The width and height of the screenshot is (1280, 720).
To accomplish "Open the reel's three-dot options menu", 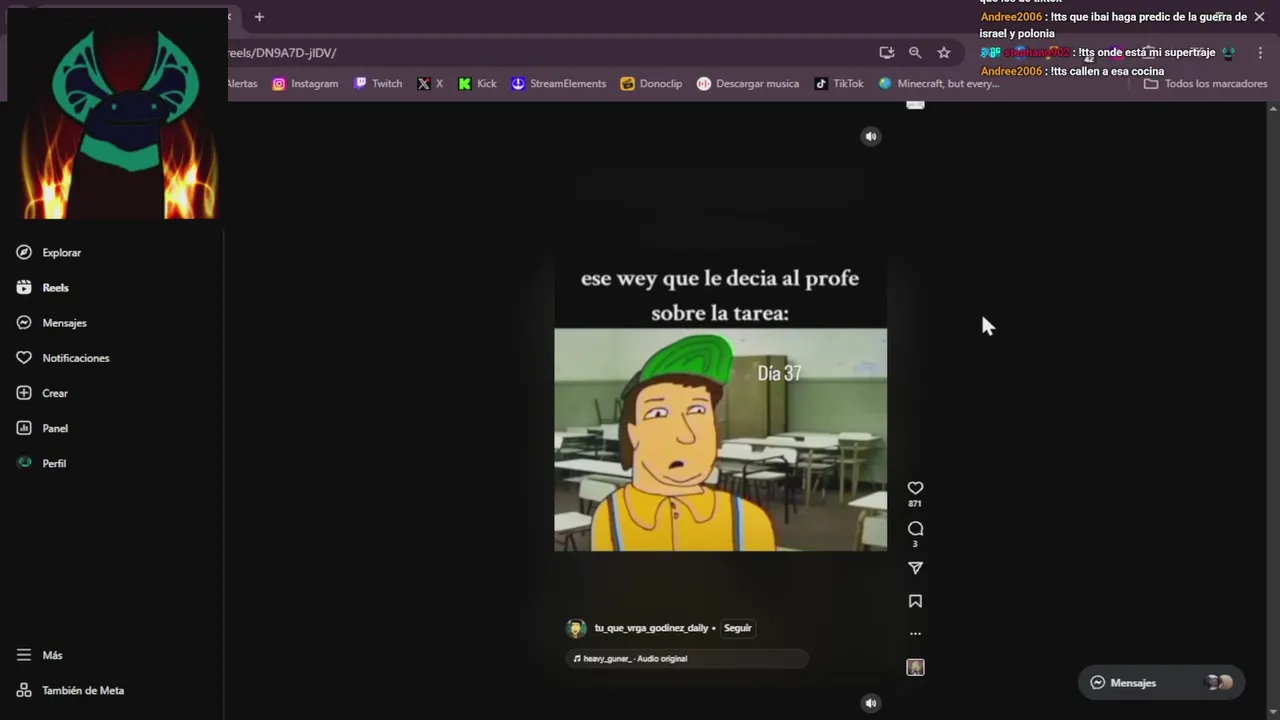I will [915, 634].
